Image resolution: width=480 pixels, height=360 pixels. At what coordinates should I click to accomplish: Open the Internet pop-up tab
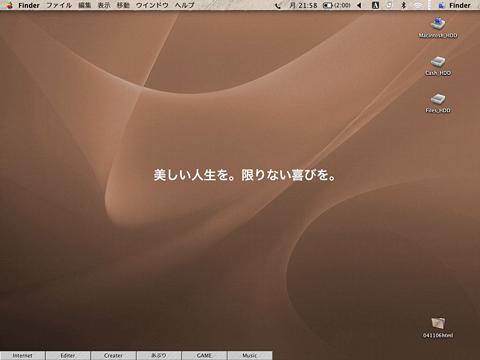point(22,355)
